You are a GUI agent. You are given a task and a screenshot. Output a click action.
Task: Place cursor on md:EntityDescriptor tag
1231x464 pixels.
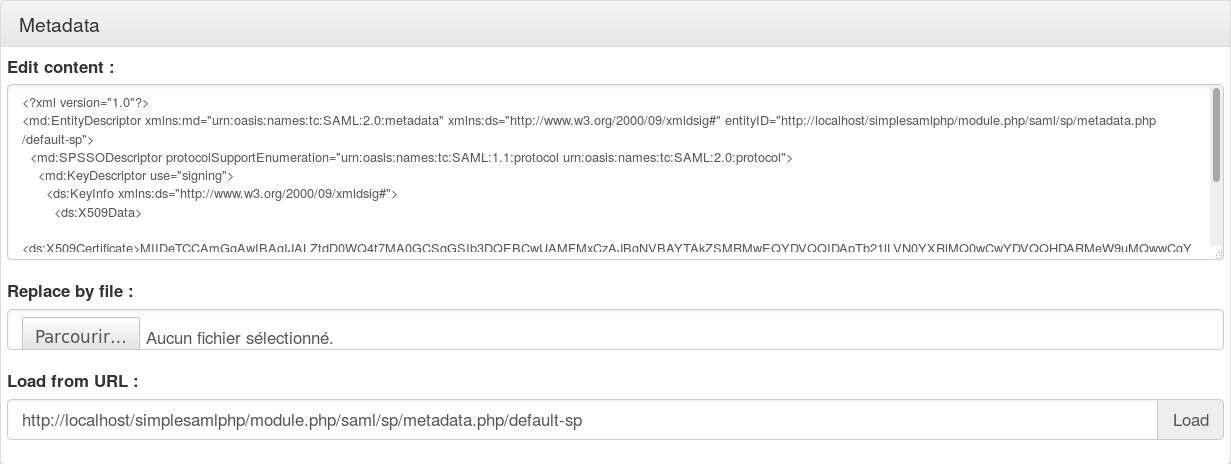click(80, 121)
